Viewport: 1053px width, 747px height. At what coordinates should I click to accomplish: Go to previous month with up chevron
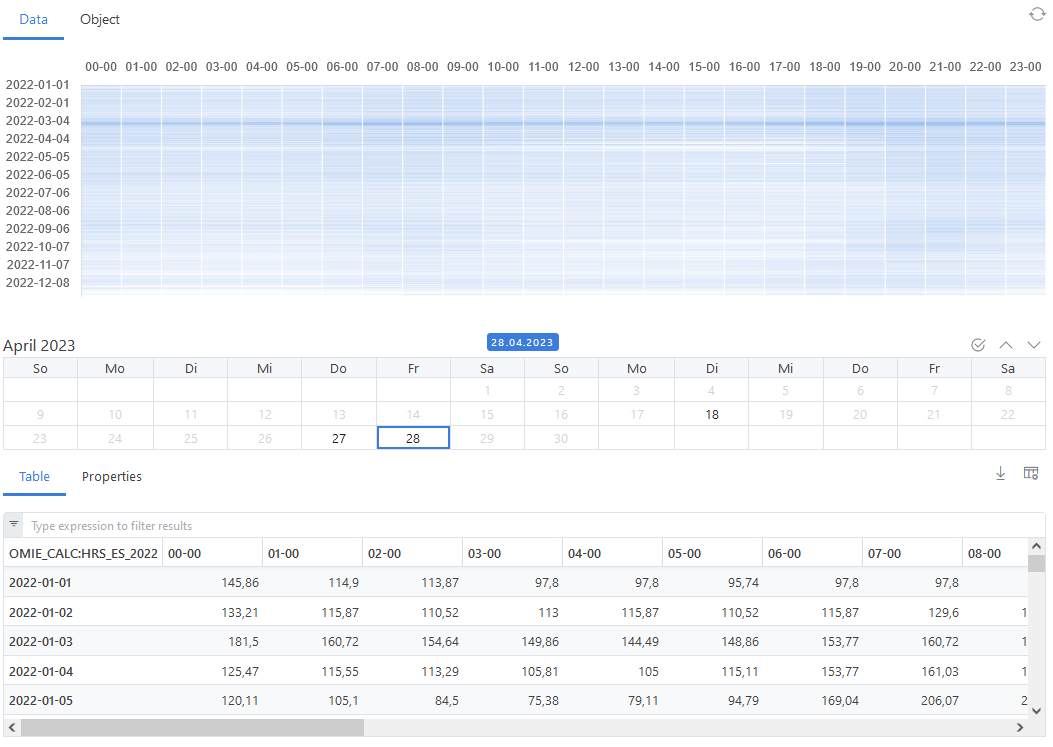pos(1006,345)
